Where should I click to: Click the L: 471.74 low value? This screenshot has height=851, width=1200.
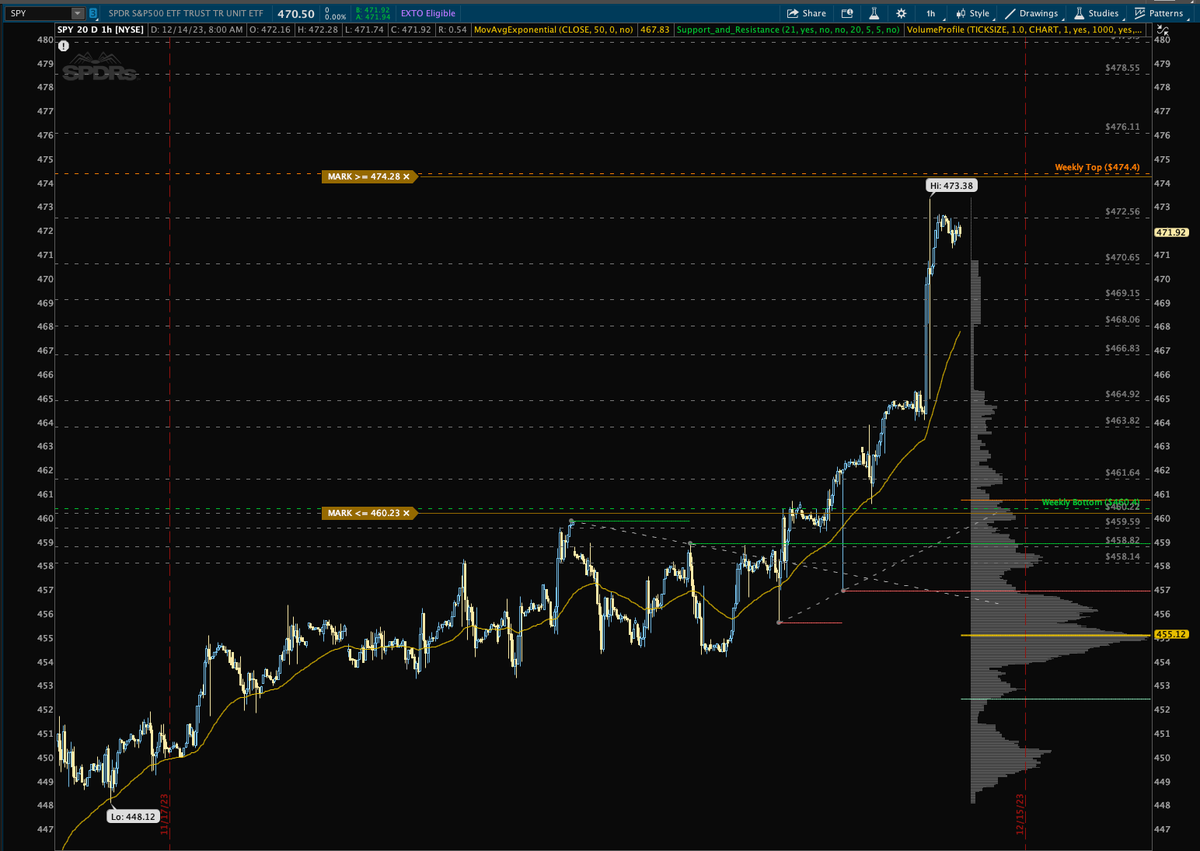point(364,31)
